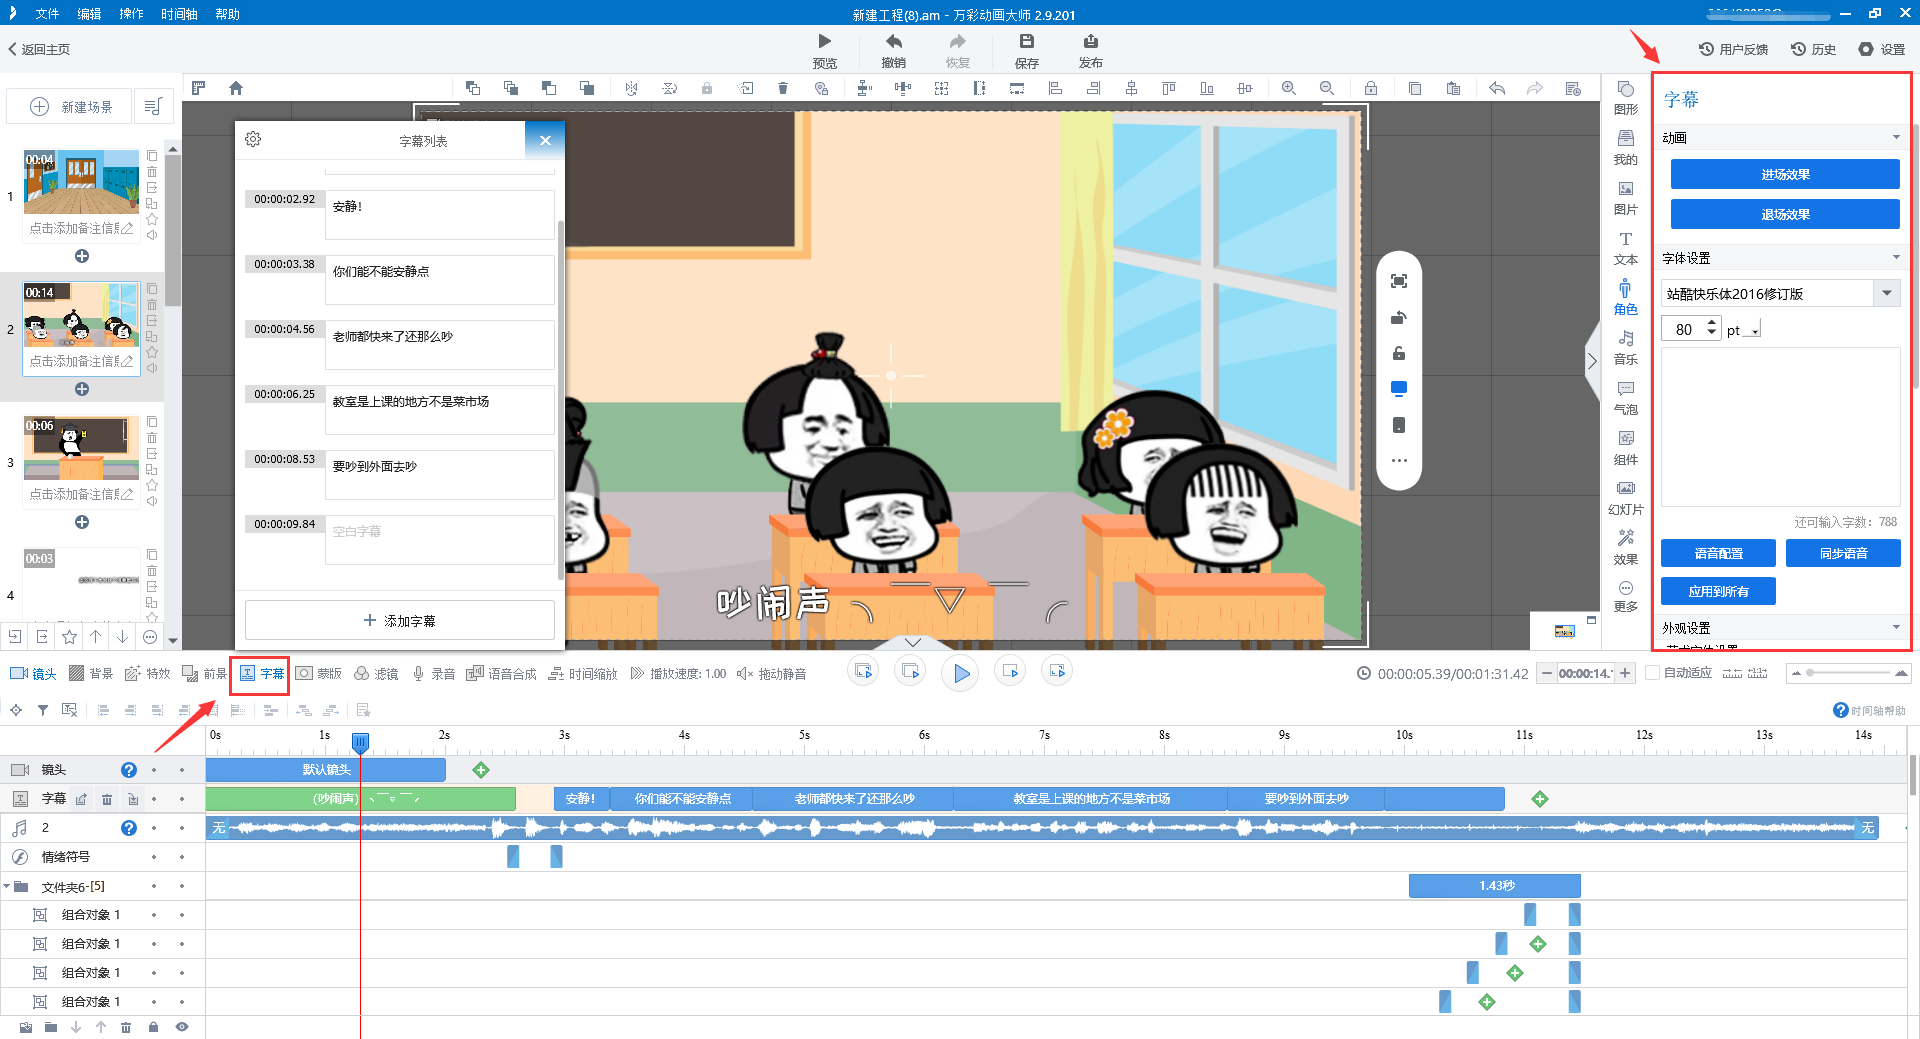Click the help icon on 镜头 track

point(129,770)
